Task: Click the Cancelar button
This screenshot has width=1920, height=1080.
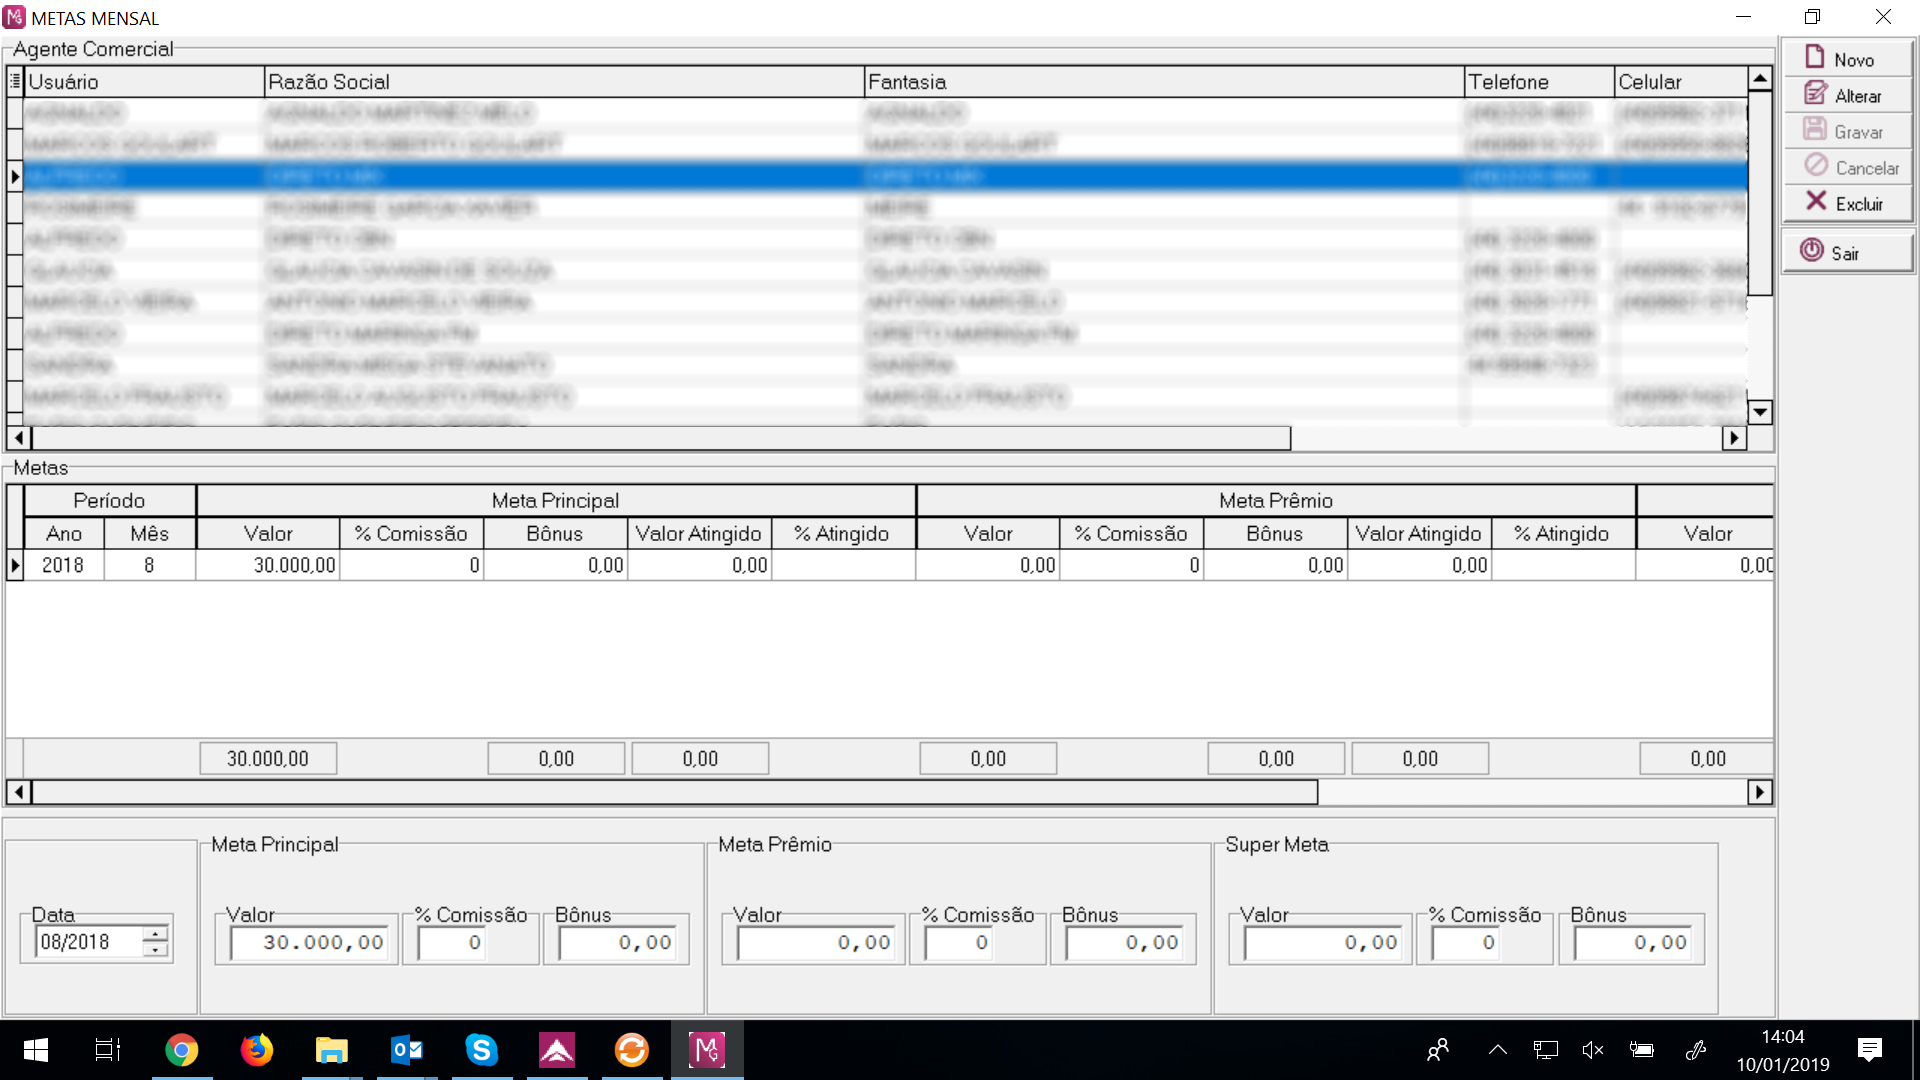Action: click(x=1847, y=167)
